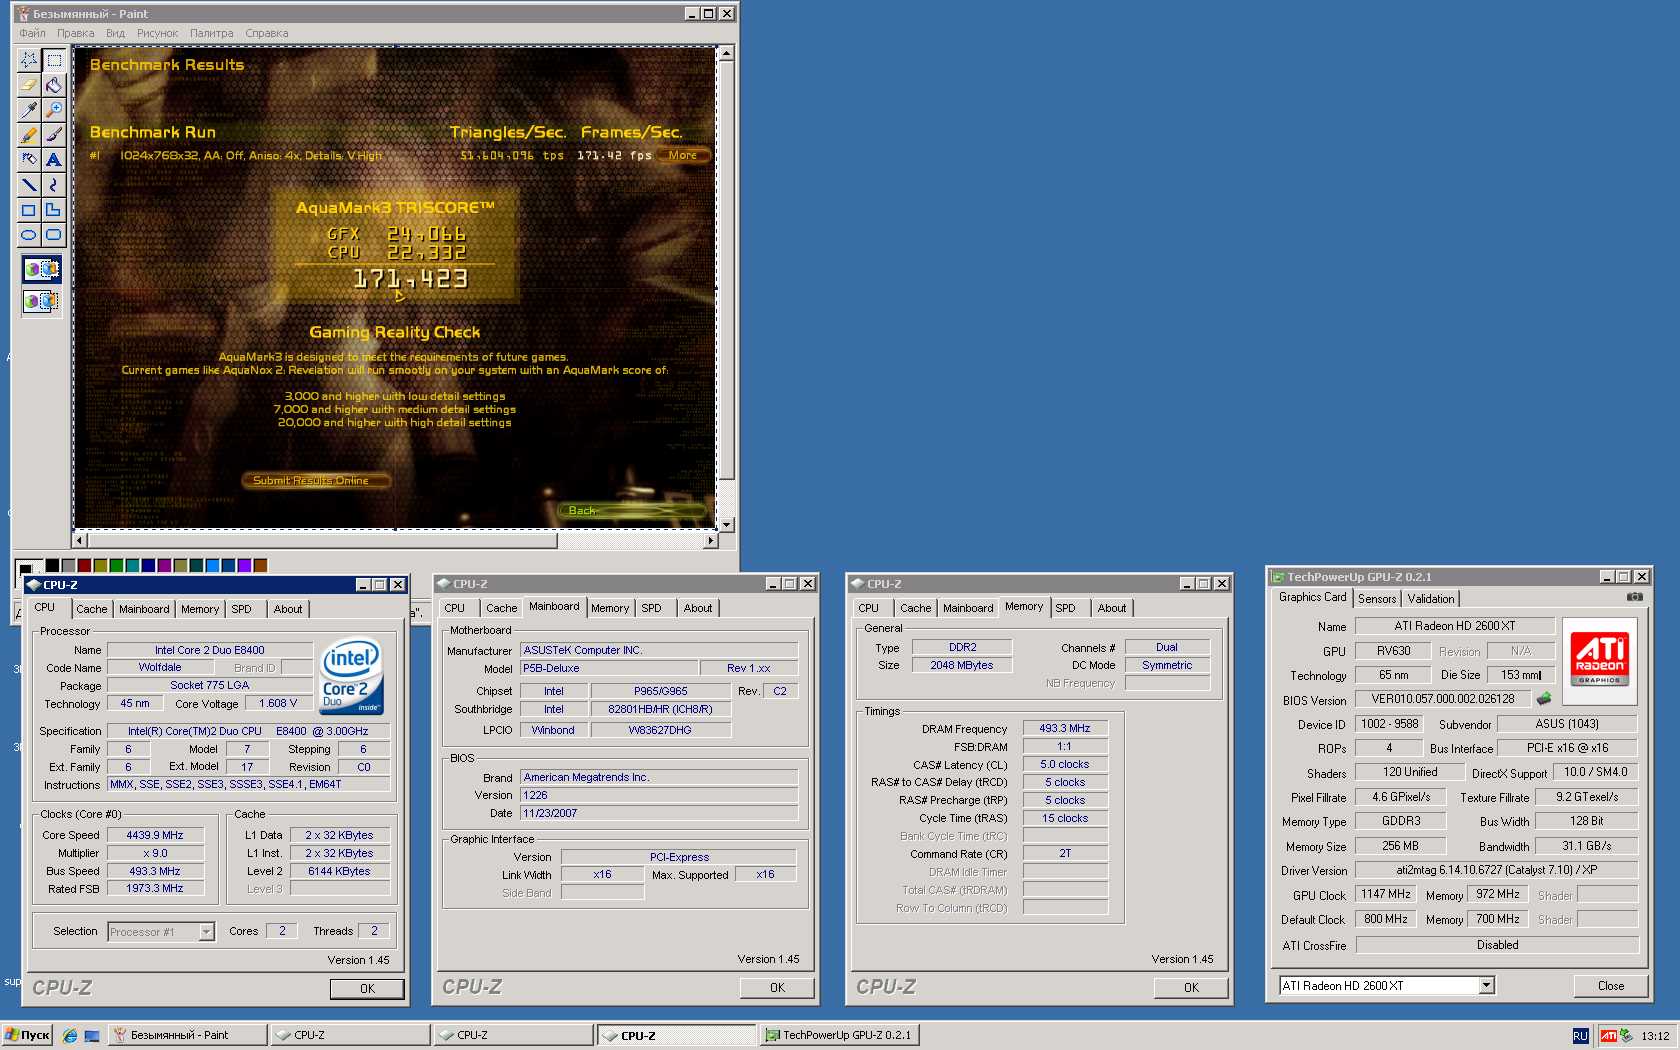The height and width of the screenshot is (1050, 1680).
Task: Click the Show Desktop quick launch icon
Action: [92, 1036]
